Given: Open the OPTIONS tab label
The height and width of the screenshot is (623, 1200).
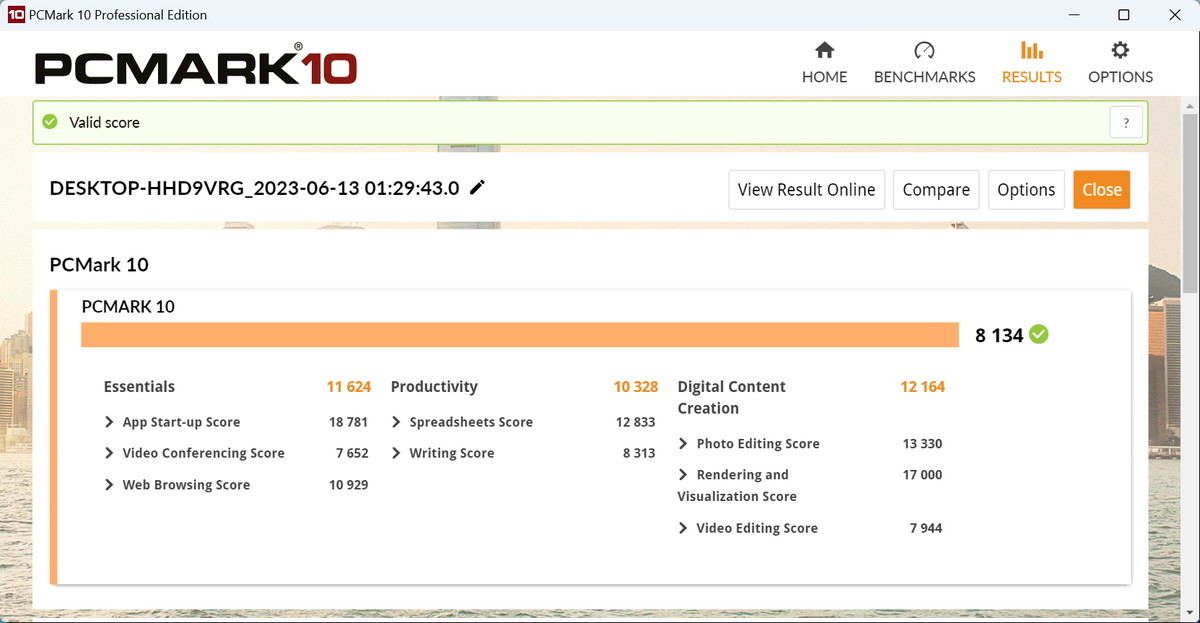Looking at the screenshot, I should pos(1120,77).
